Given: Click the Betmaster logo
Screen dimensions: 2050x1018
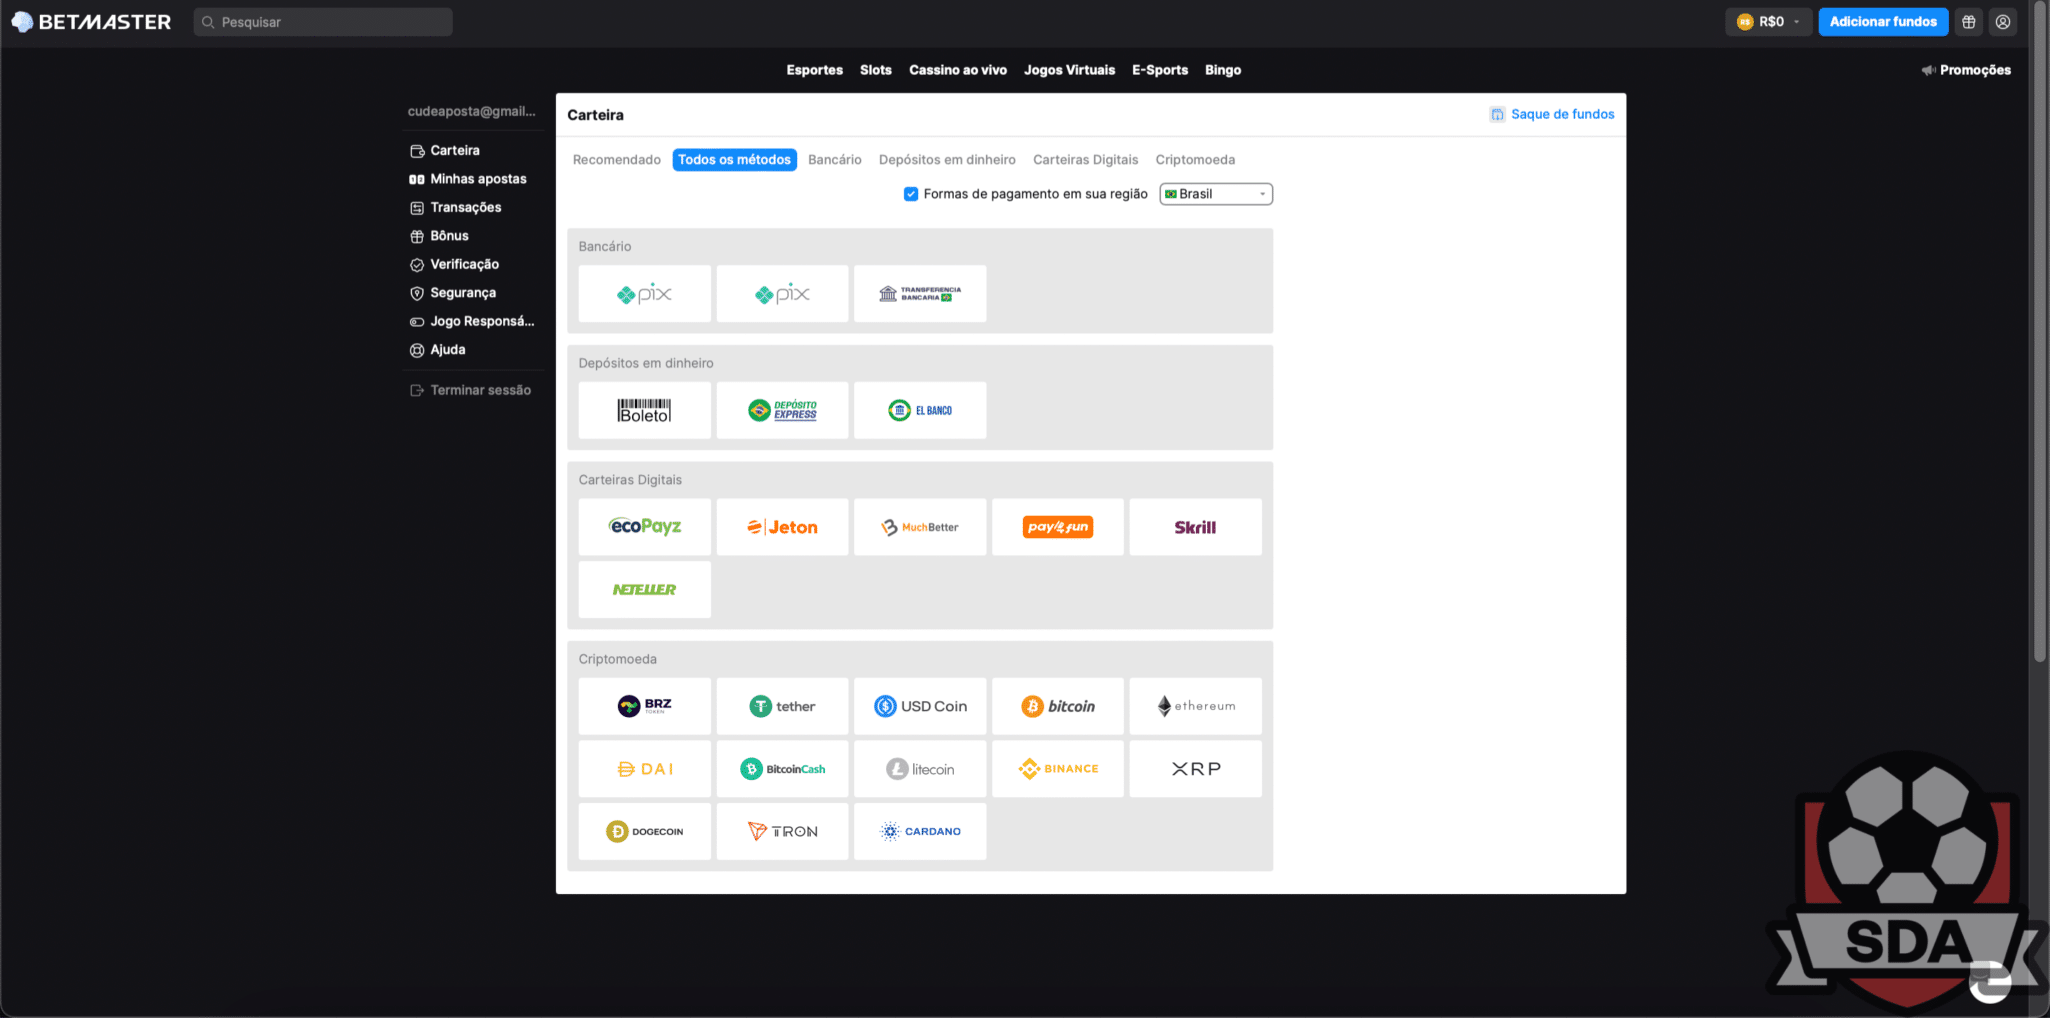Looking at the screenshot, I should click(91, 22).
